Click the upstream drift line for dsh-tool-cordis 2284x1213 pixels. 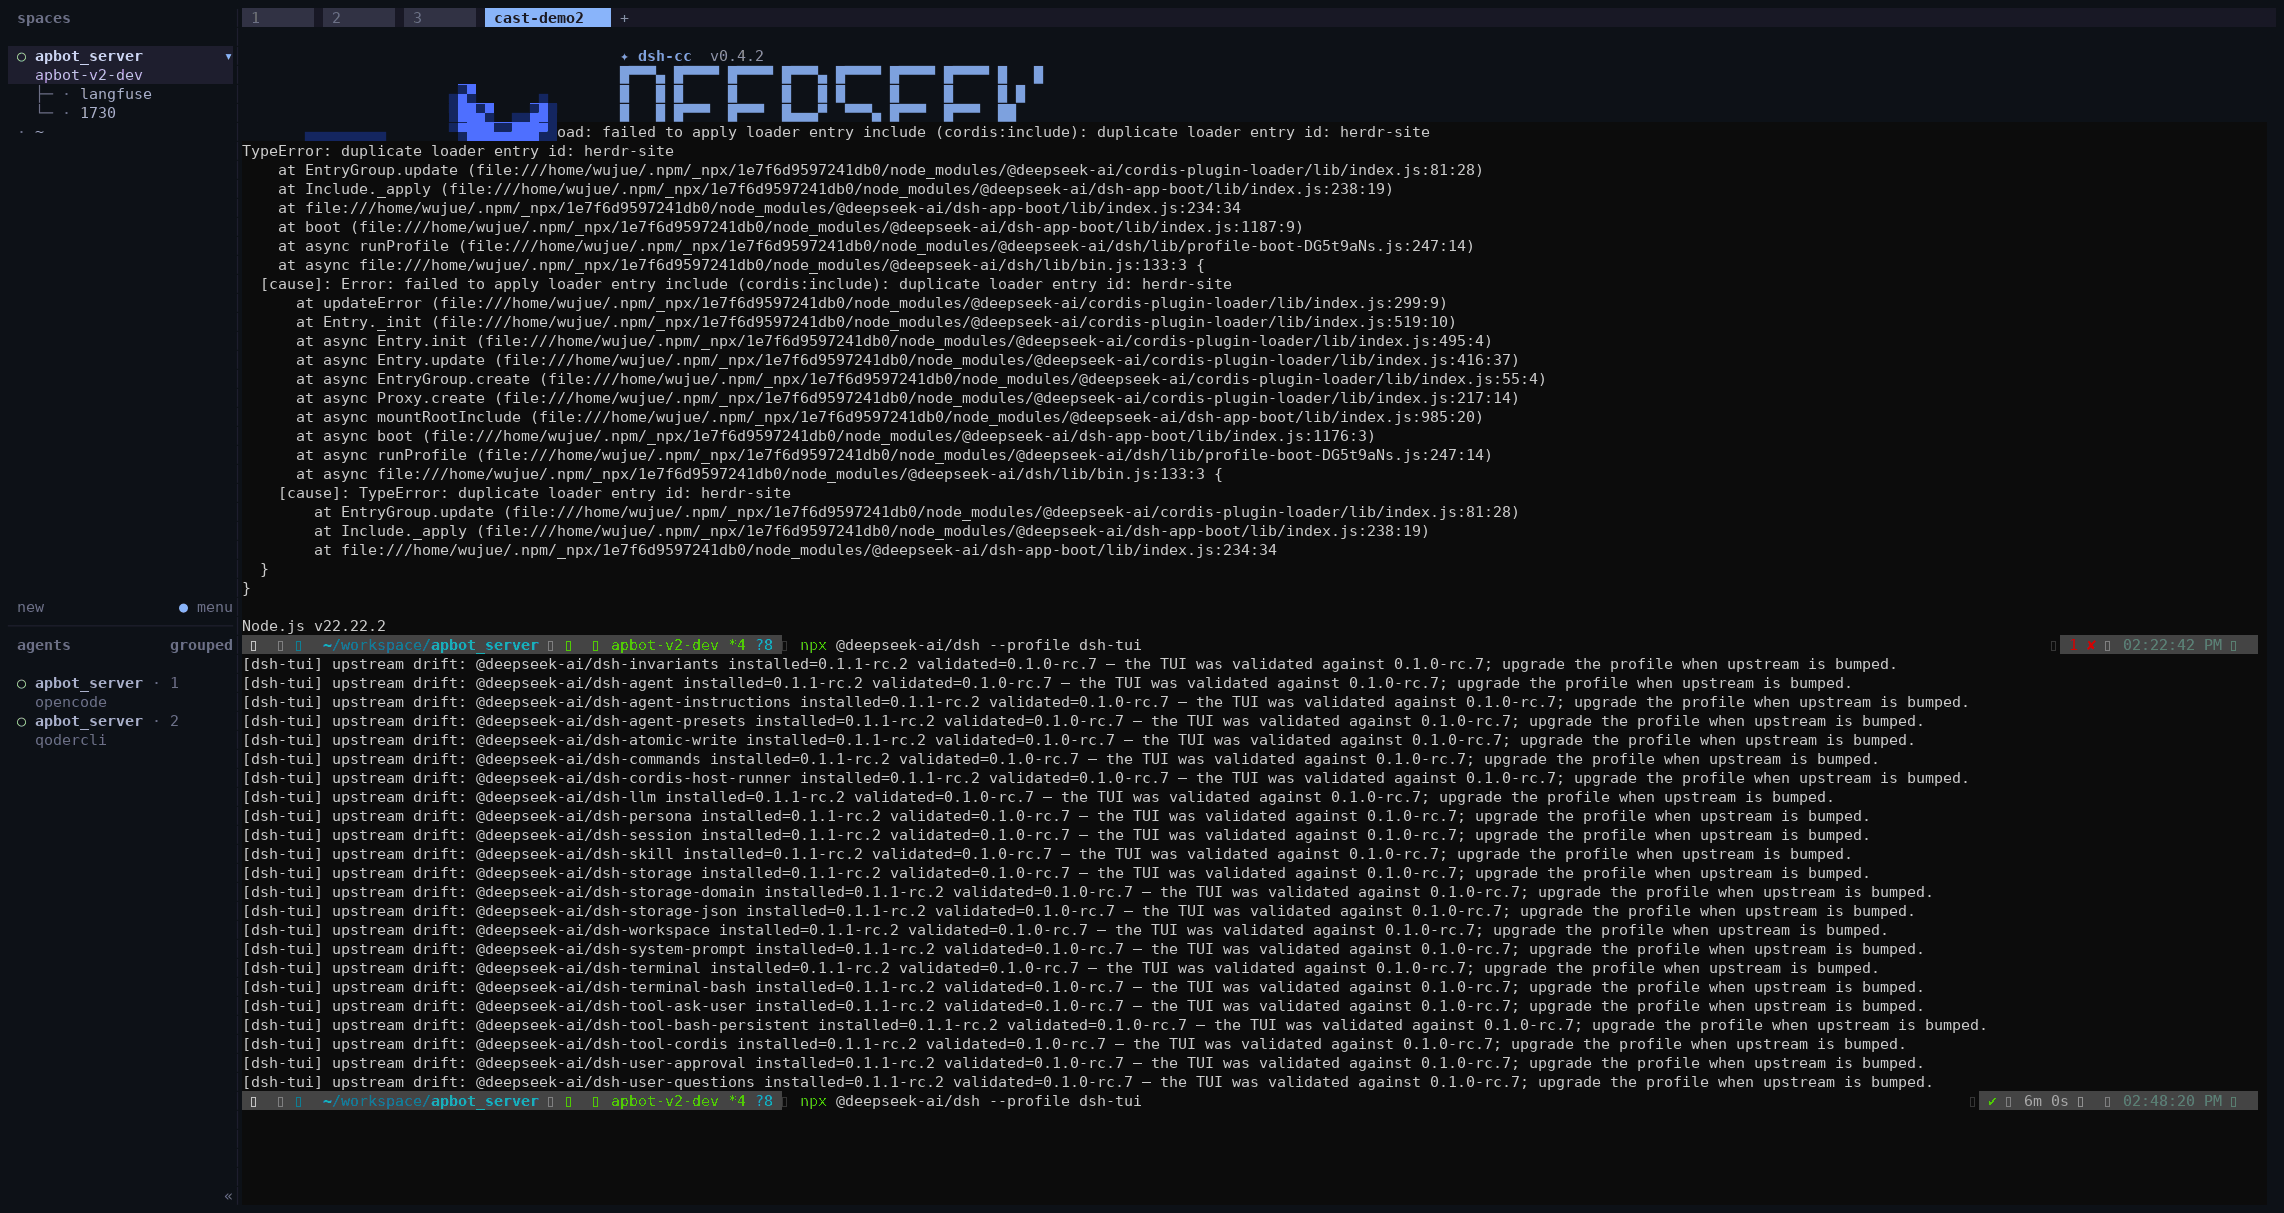1074,1044
